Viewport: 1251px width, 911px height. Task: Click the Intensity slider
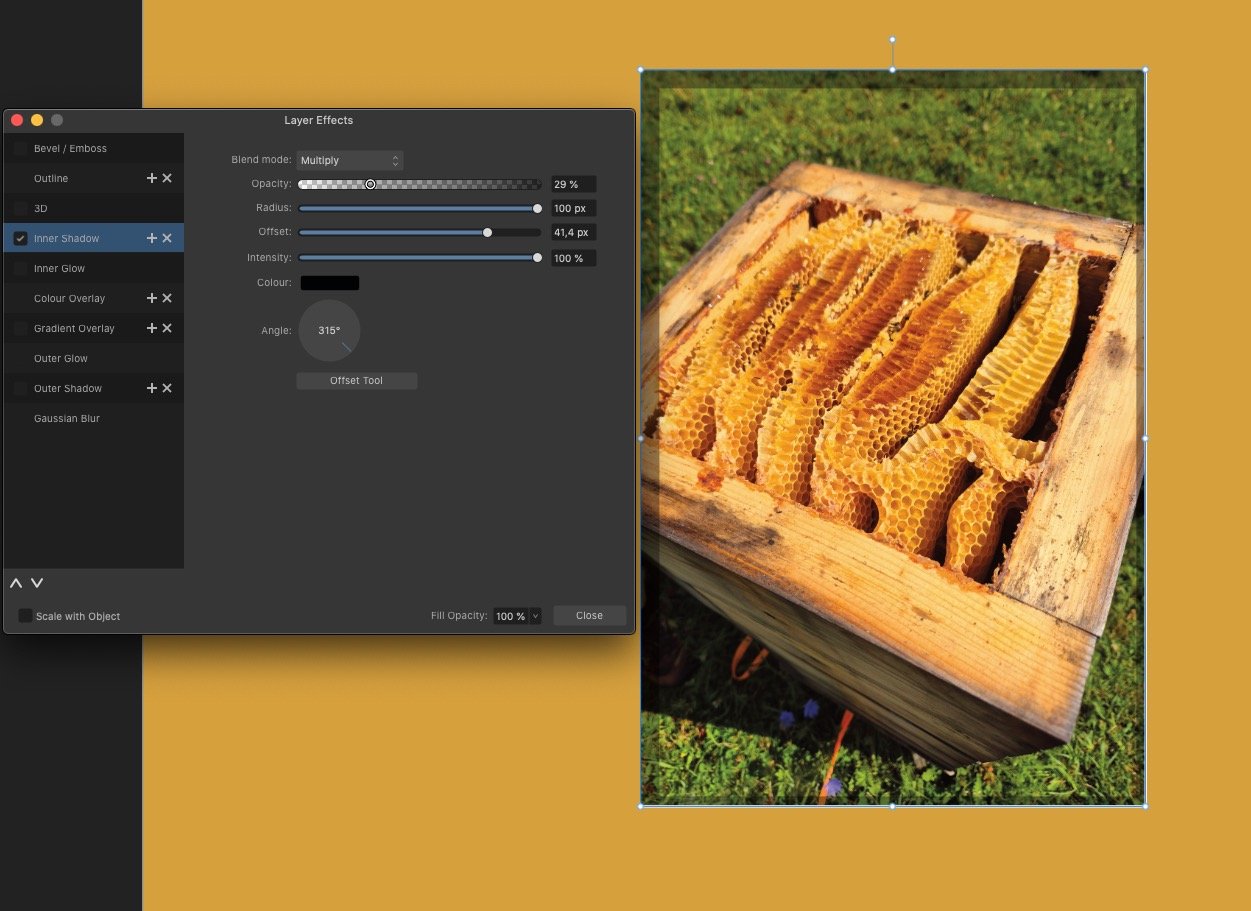[420, 258]
